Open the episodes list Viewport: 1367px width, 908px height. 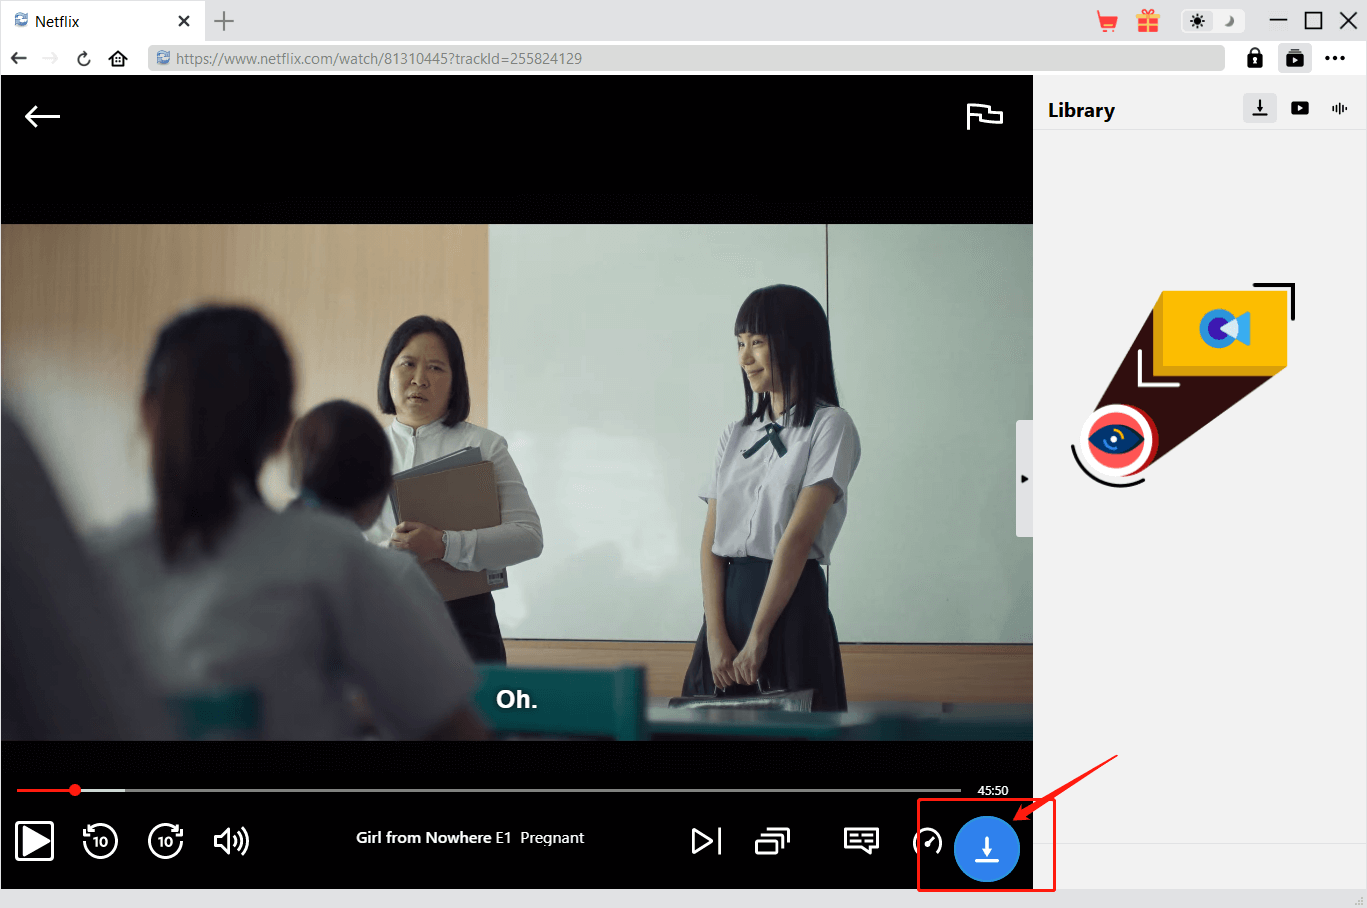coord(772,841)
